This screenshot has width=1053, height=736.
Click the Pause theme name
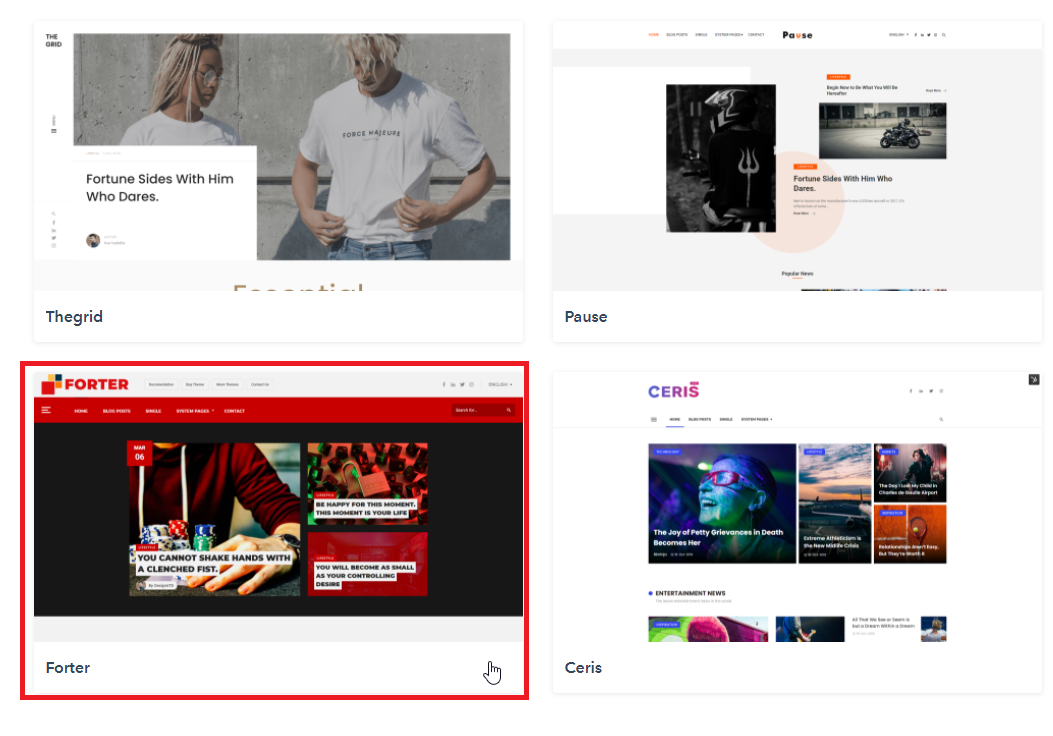click(x=586, y=317)
